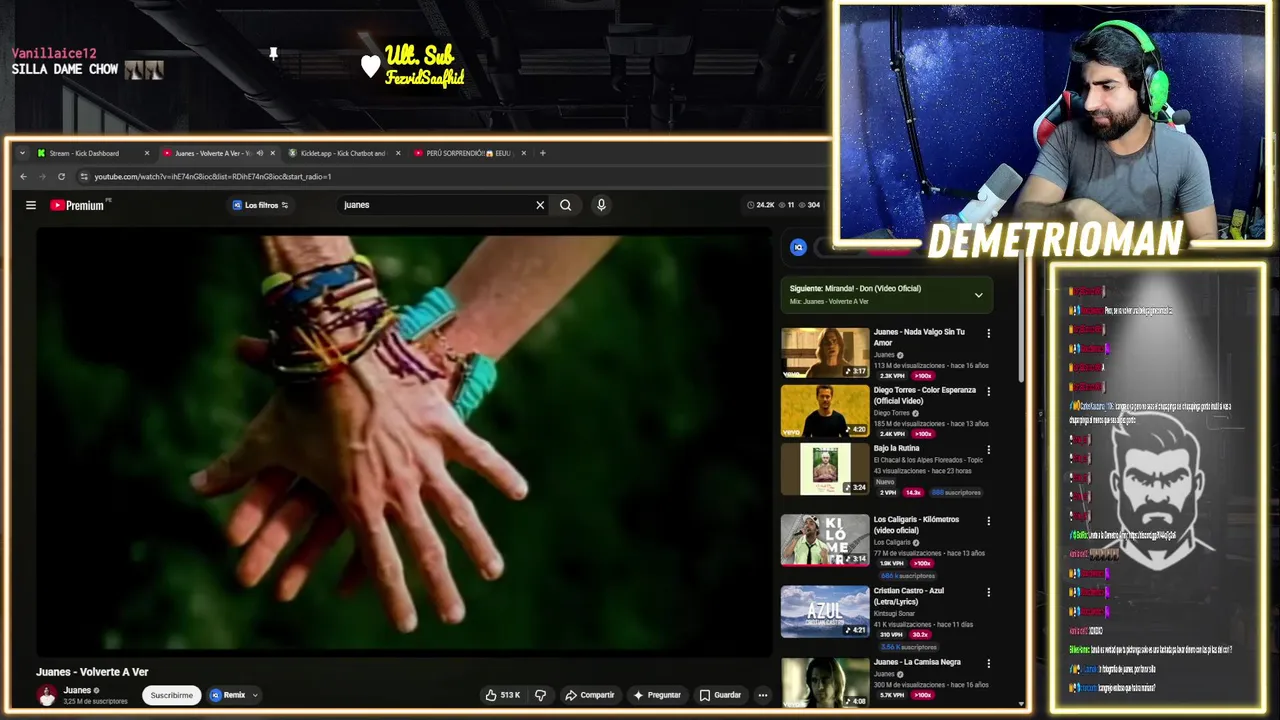Open options for 'Nada Valgo Sin Tu Amor'
1280x720 pixels.
tap(989, 334)
